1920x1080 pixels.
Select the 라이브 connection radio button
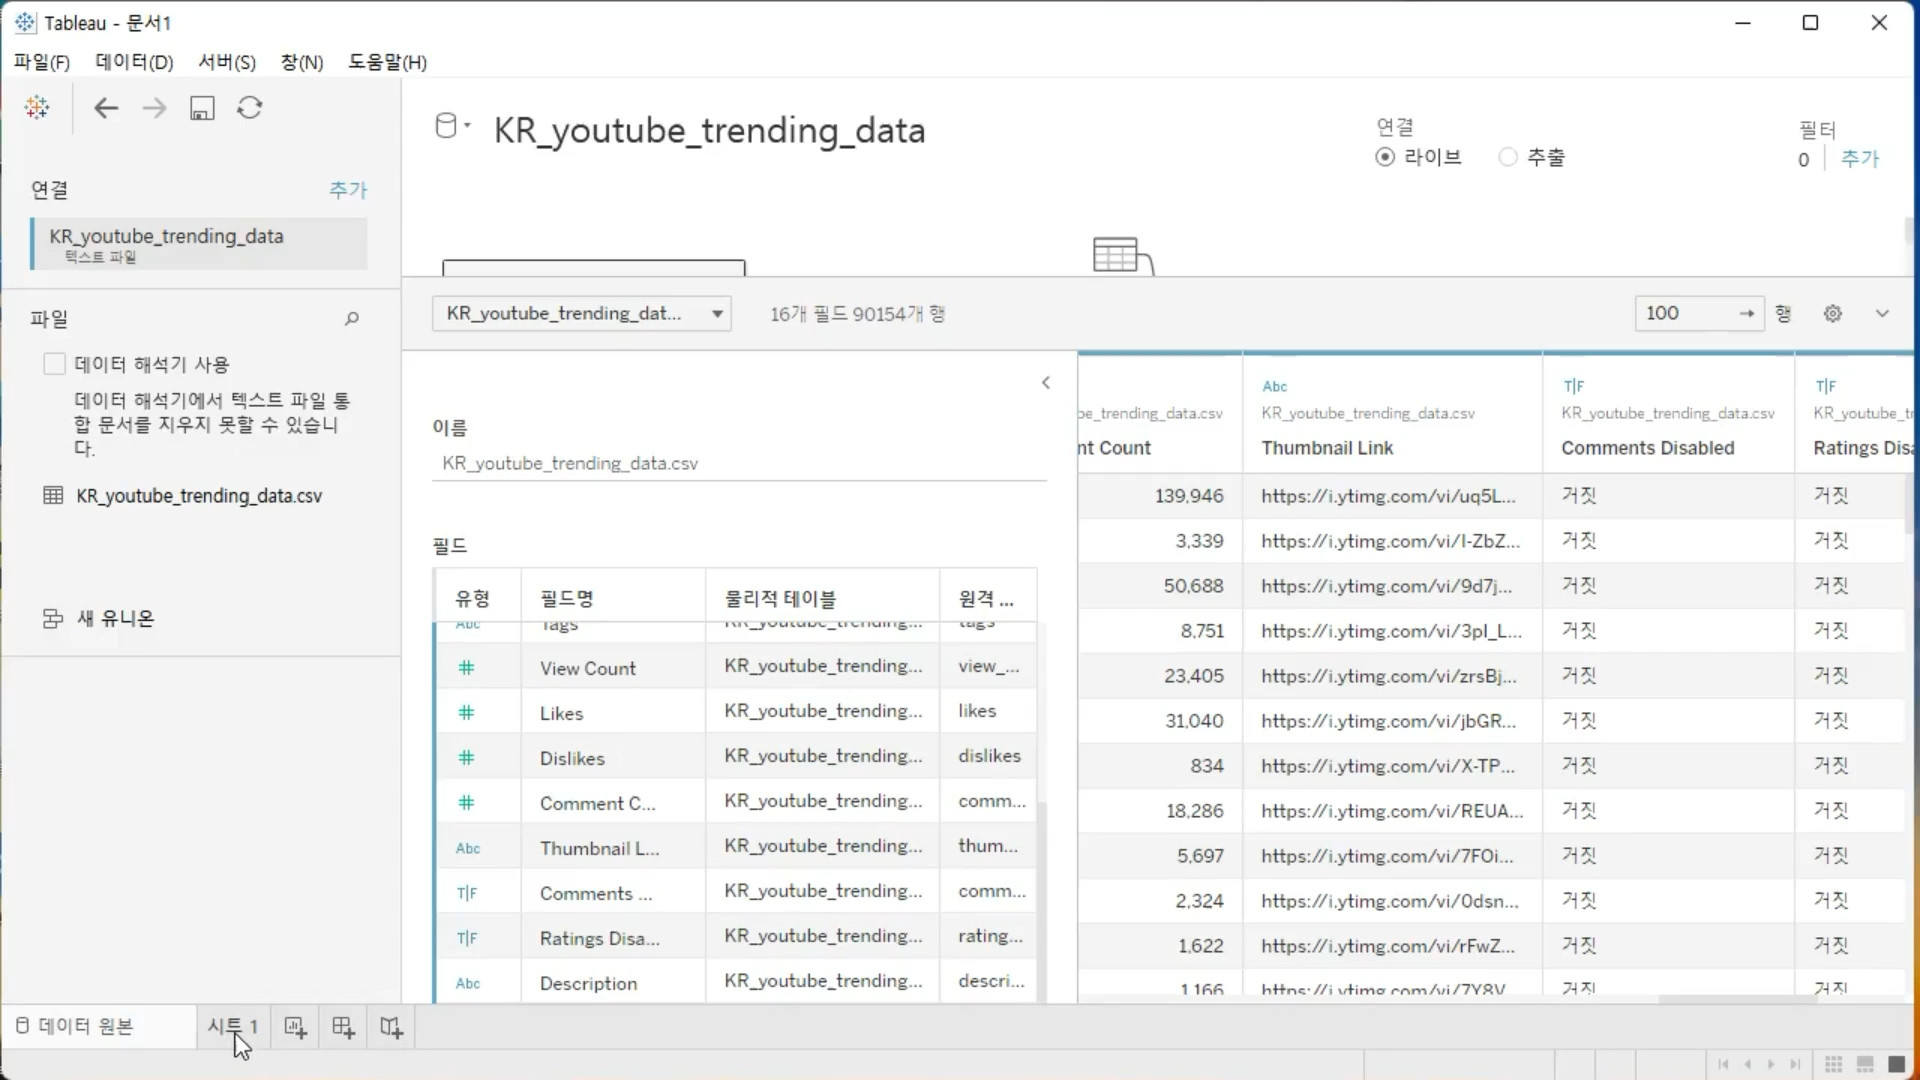tap(1385, 157)
